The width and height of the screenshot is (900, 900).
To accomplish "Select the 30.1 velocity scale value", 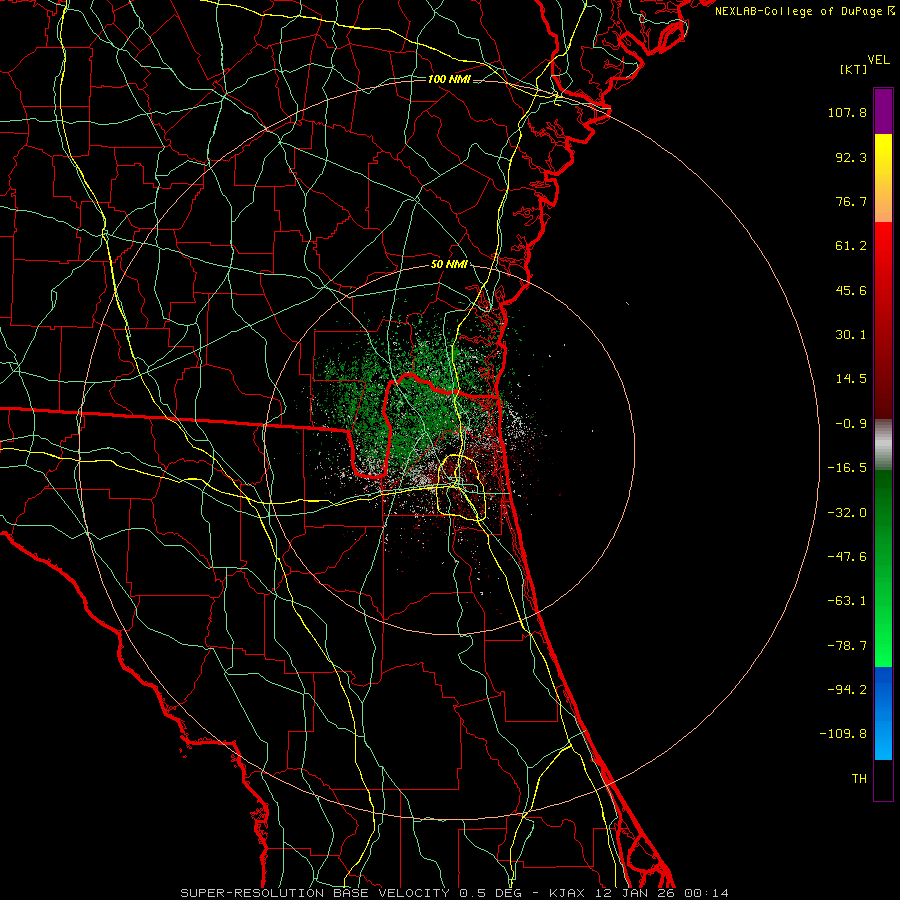I will click(x=851, y=335).
